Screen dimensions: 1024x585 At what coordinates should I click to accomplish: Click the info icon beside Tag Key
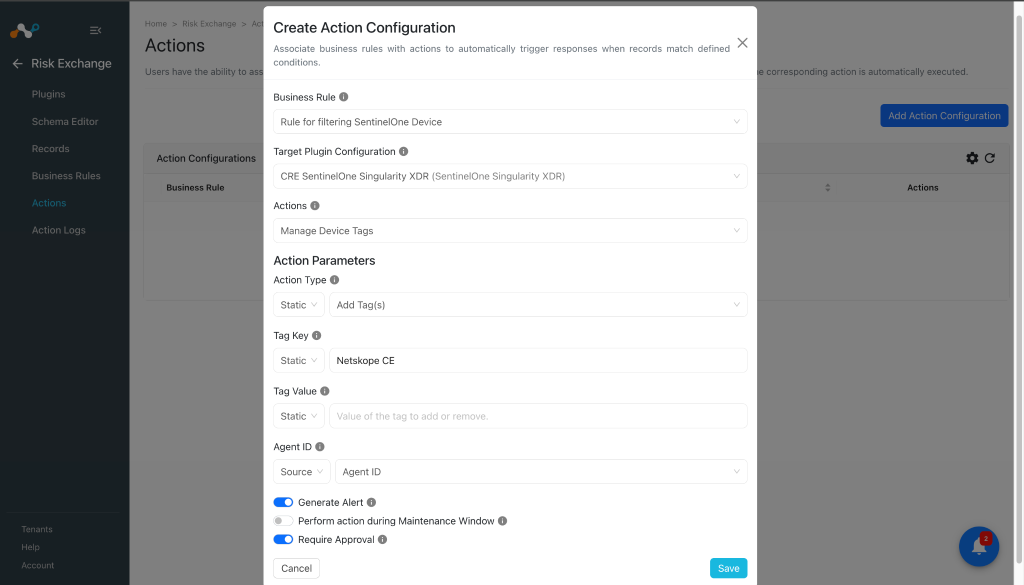(x=317, y=336)
